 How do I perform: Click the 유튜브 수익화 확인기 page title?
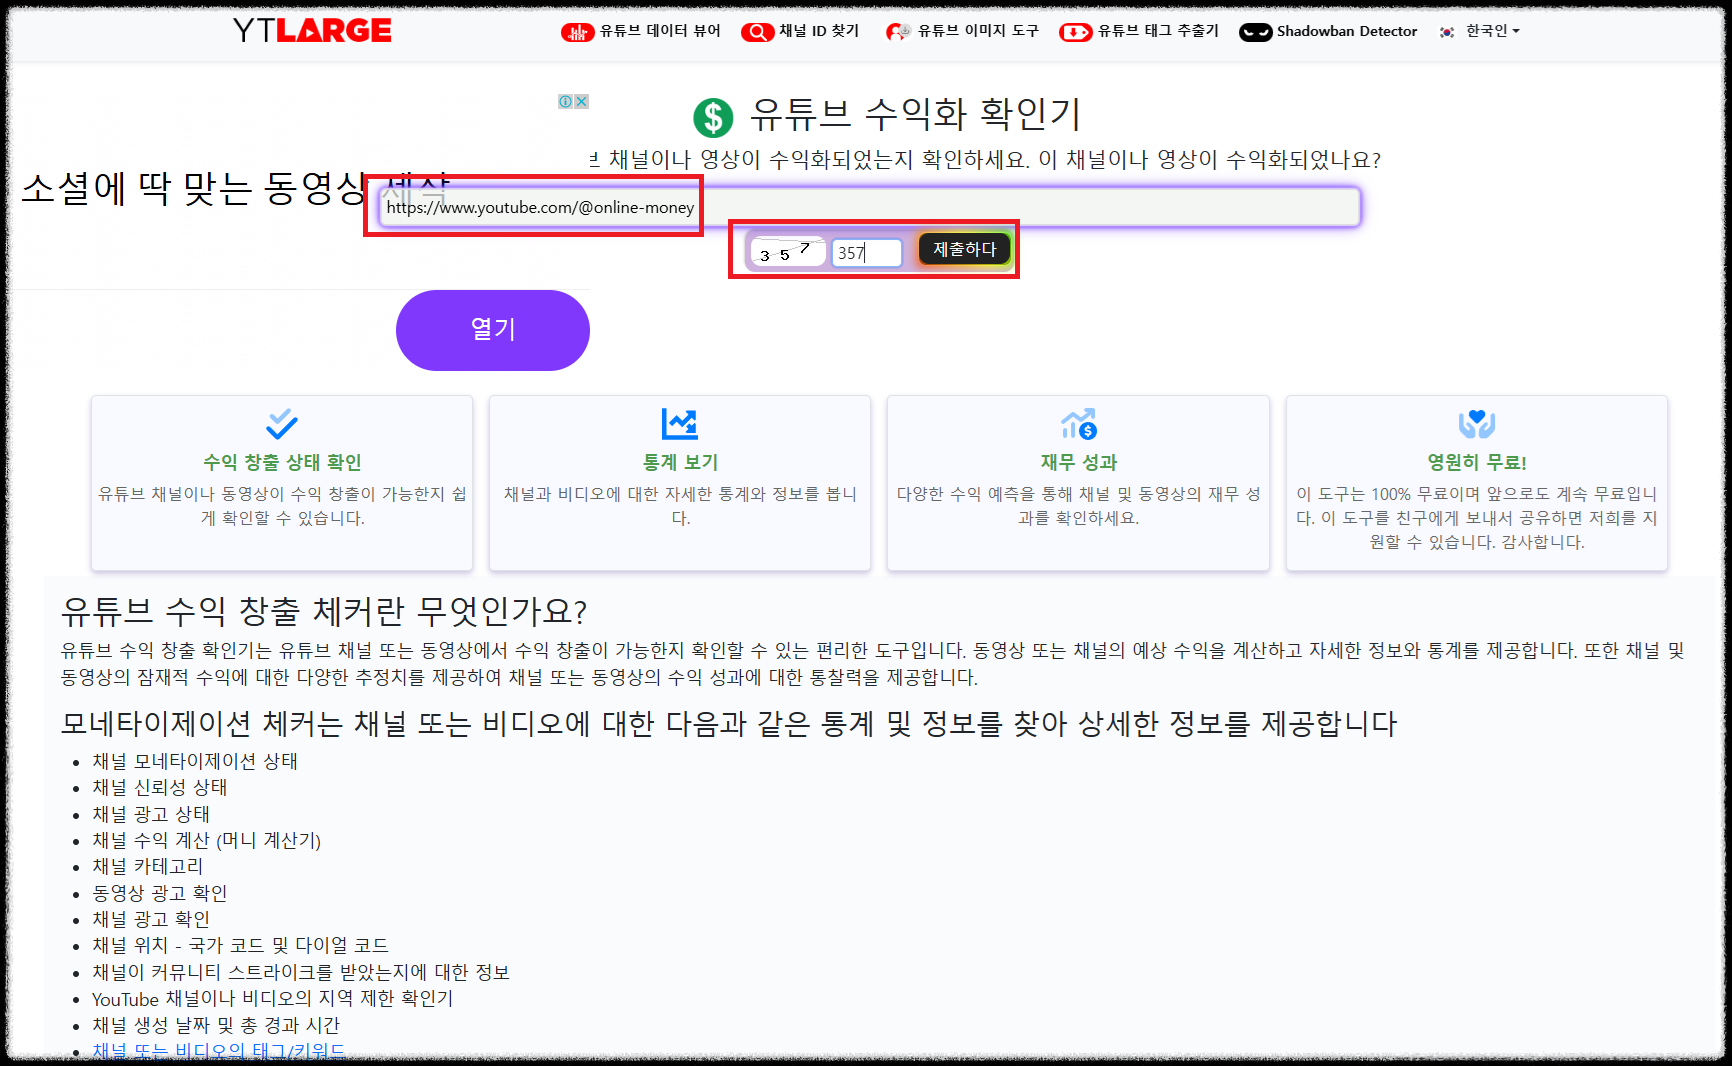tap(915, 115)
